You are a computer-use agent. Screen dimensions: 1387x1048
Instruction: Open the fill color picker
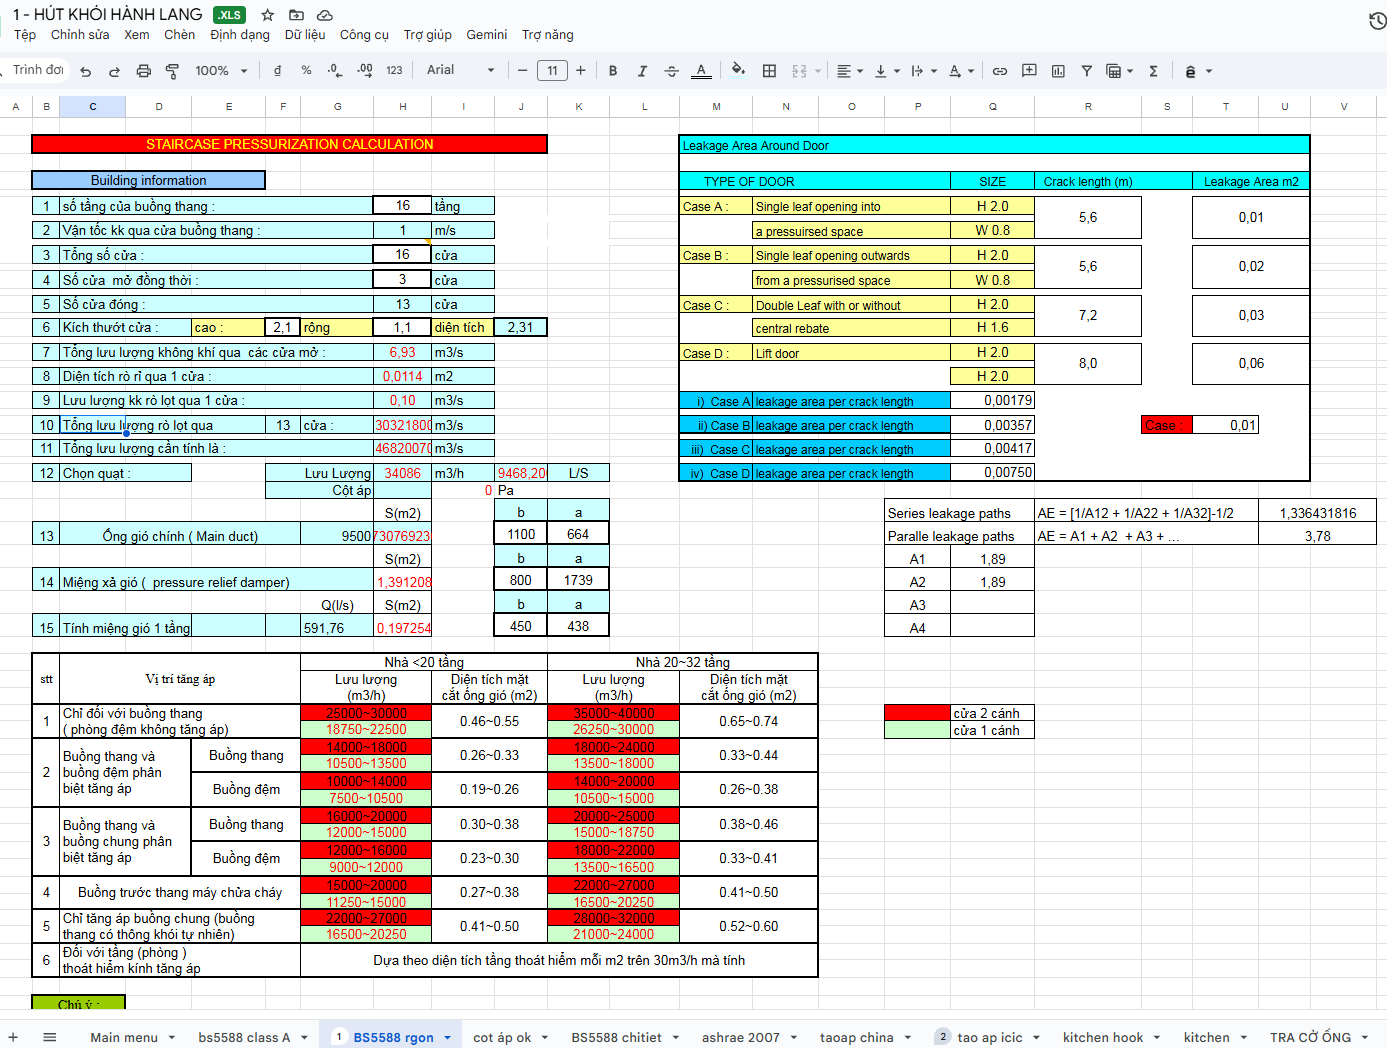[x=738, y=71]
